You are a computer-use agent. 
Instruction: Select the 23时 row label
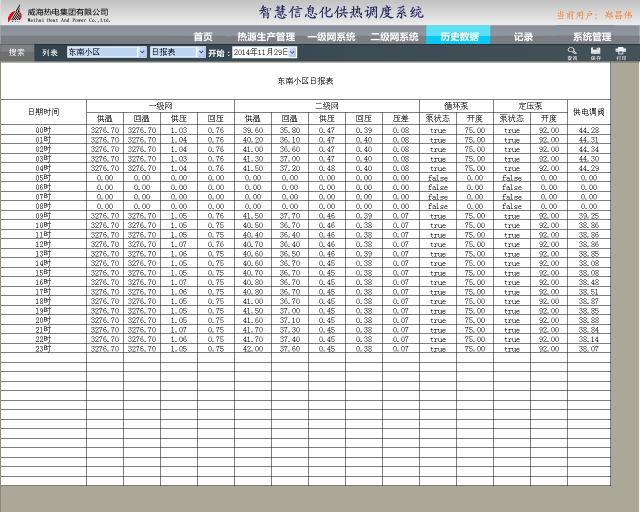(x=43, y=349)
